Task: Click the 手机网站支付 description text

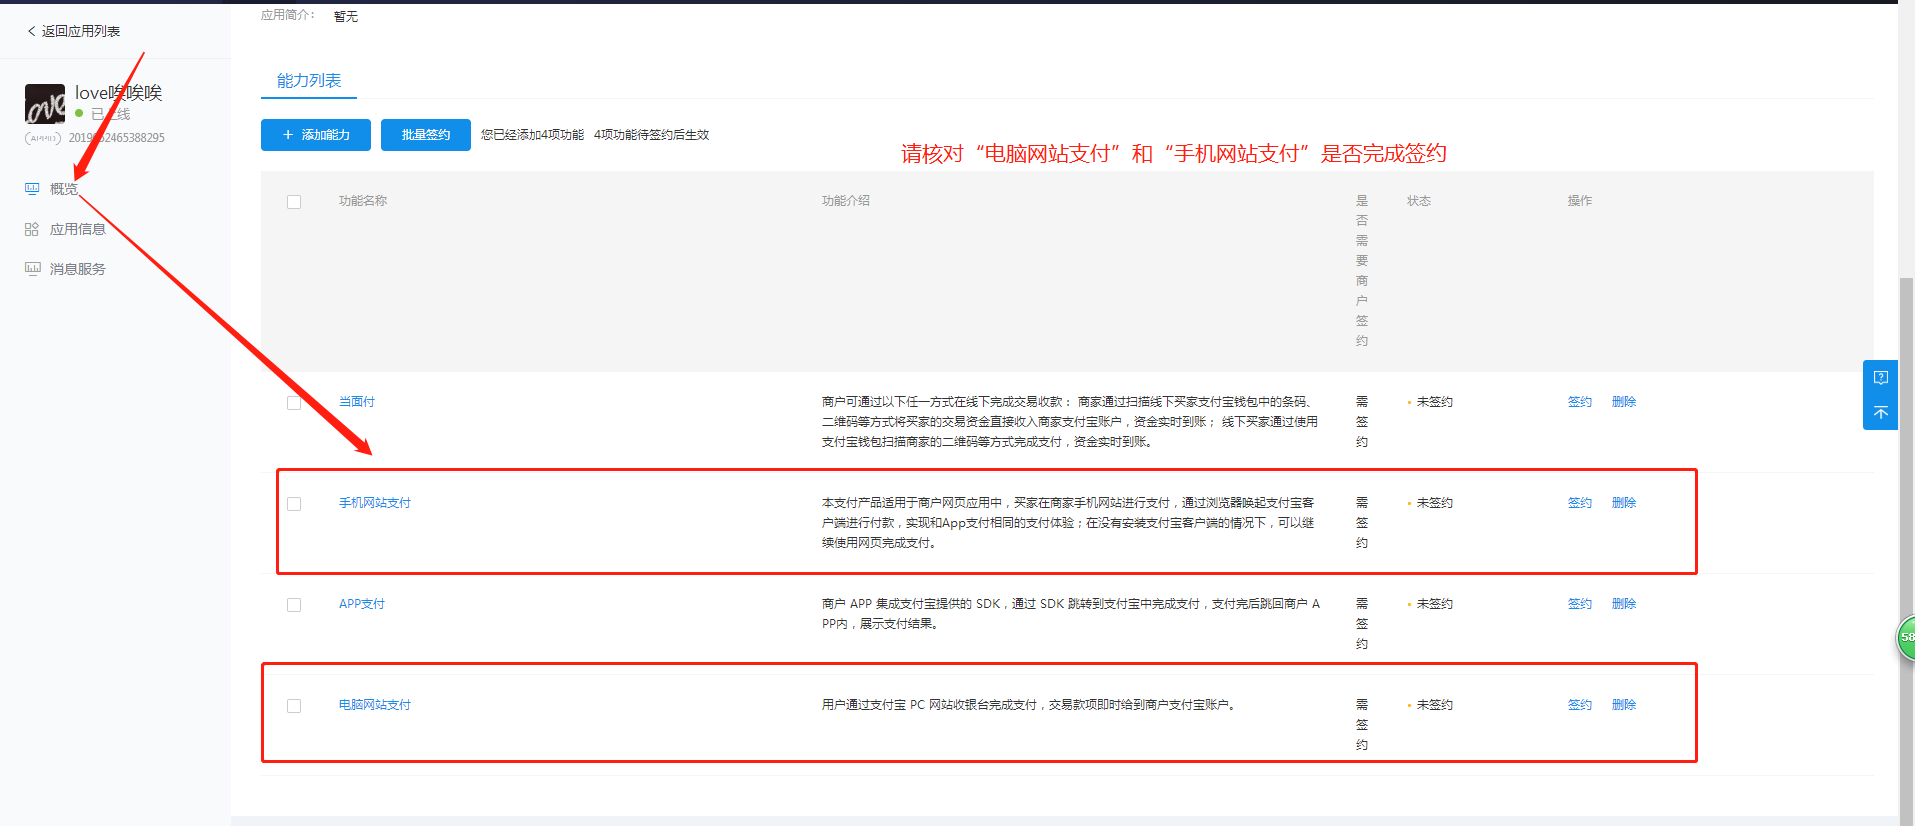Action: pyautogui.click(x=1068, y=523)
